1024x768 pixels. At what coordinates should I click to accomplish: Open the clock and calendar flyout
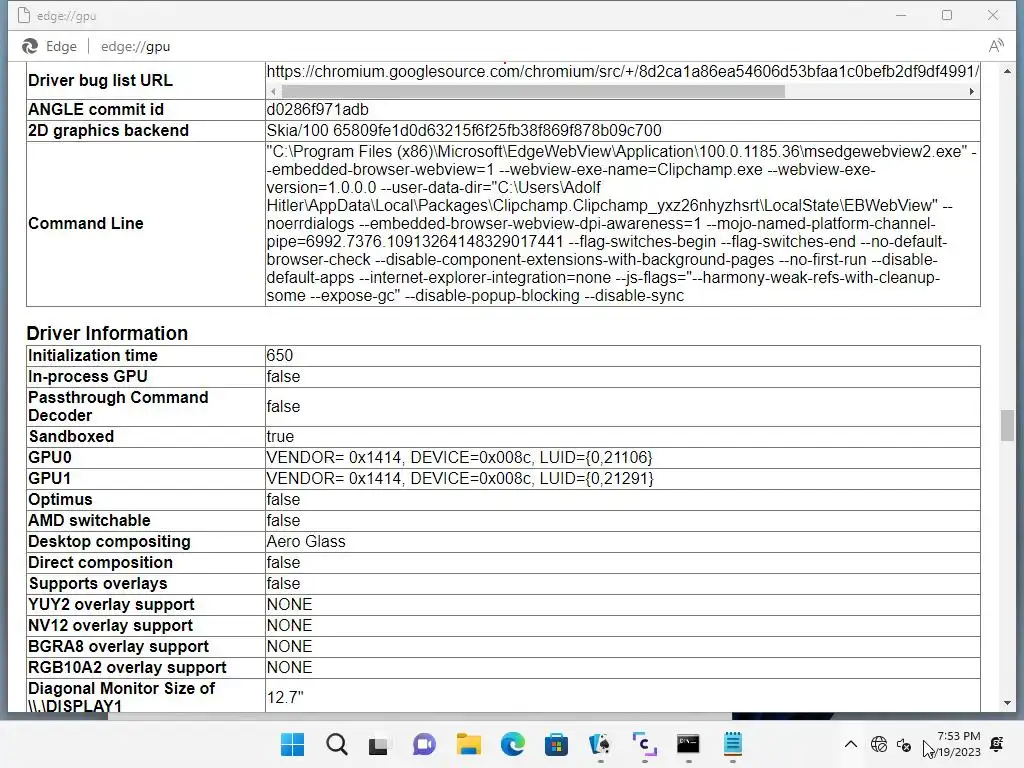click(957, 744)
